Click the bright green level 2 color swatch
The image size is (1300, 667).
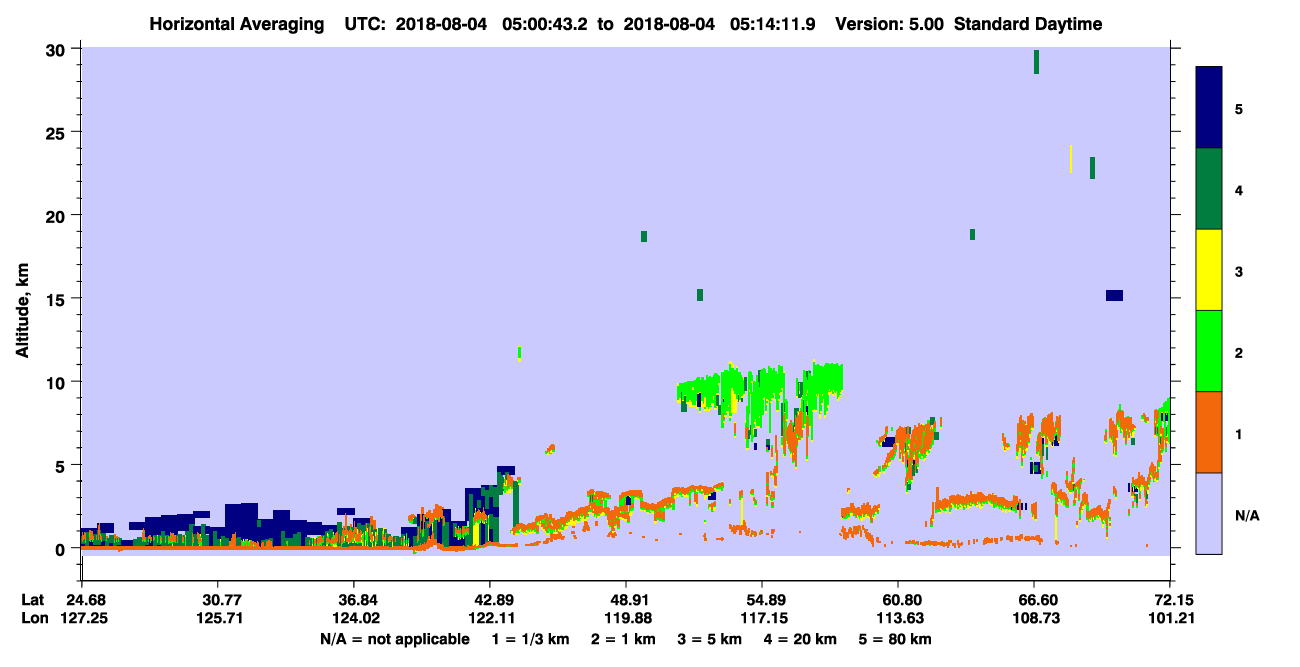pyautogui.click(x=1209, y=351)
